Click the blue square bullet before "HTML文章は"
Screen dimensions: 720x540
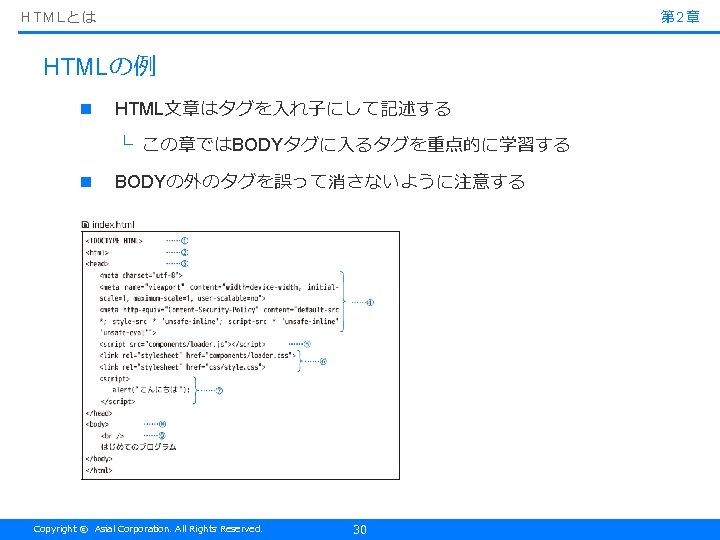click(x=86, y=109)
